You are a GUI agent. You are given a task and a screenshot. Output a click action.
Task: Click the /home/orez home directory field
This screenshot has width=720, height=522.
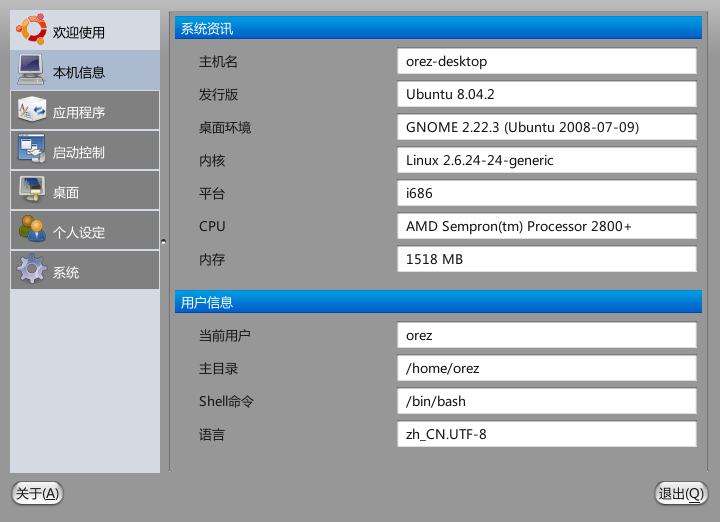(546, 368)
